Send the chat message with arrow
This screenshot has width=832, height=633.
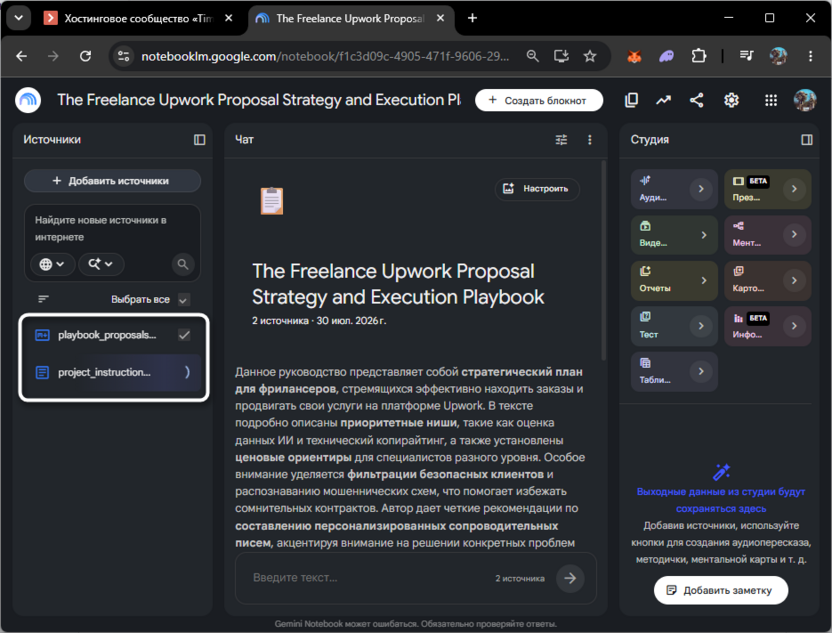[x=570, y=578]
